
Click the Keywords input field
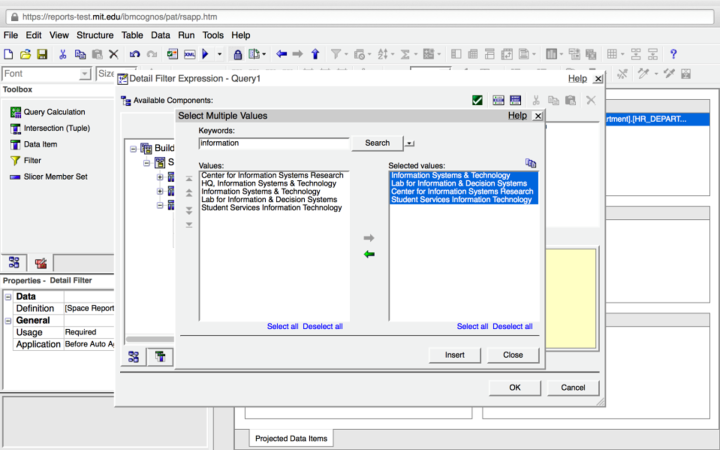[x=272, y=143]
